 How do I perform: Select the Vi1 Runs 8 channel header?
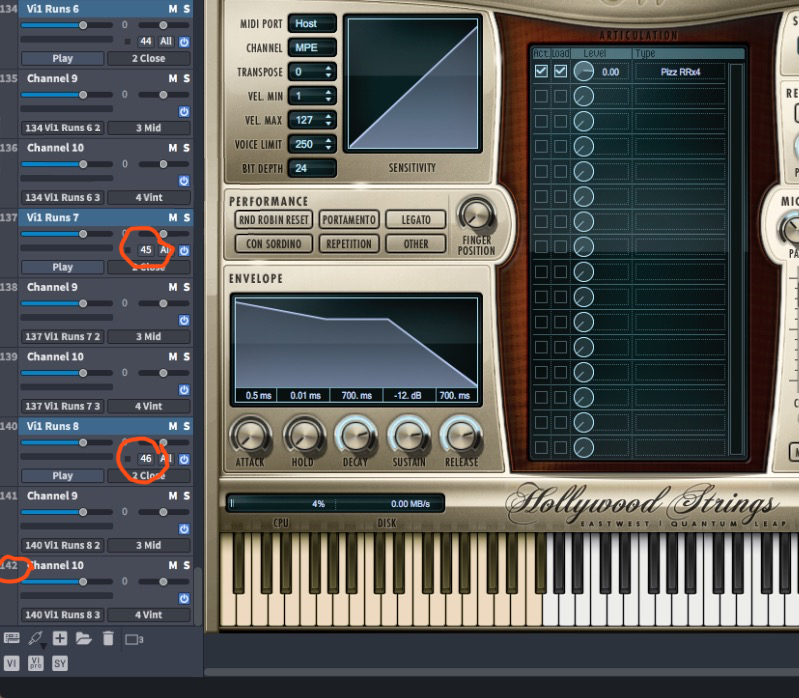[106, 426]
